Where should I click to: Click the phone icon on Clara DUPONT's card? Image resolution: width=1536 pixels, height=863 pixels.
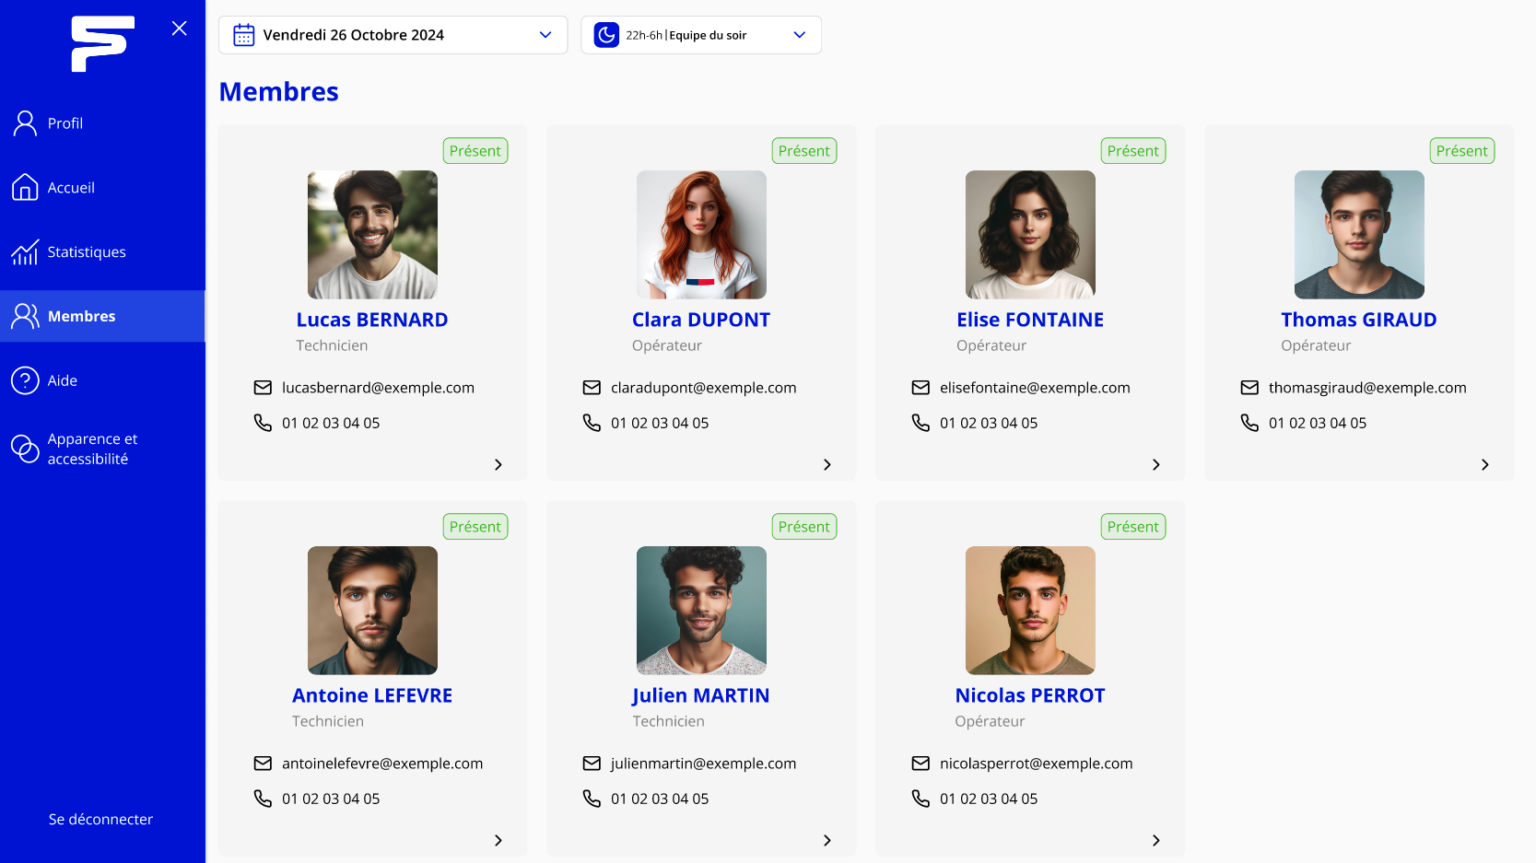[x=592, y=423]
